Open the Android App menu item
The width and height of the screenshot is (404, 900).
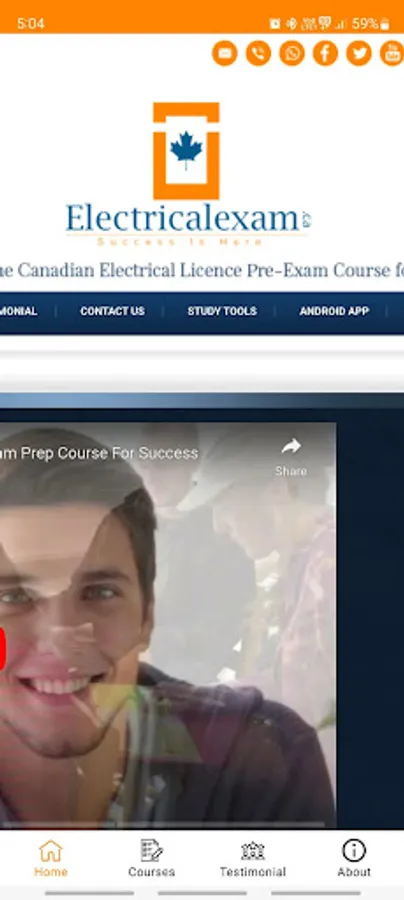tap(334, 311)
